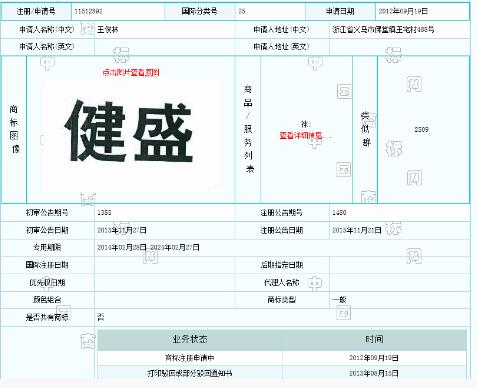Viewport: 477px width, 388px height.
Task: Click the 申请人名称(英文) label
Action: (x=47, y=46)
